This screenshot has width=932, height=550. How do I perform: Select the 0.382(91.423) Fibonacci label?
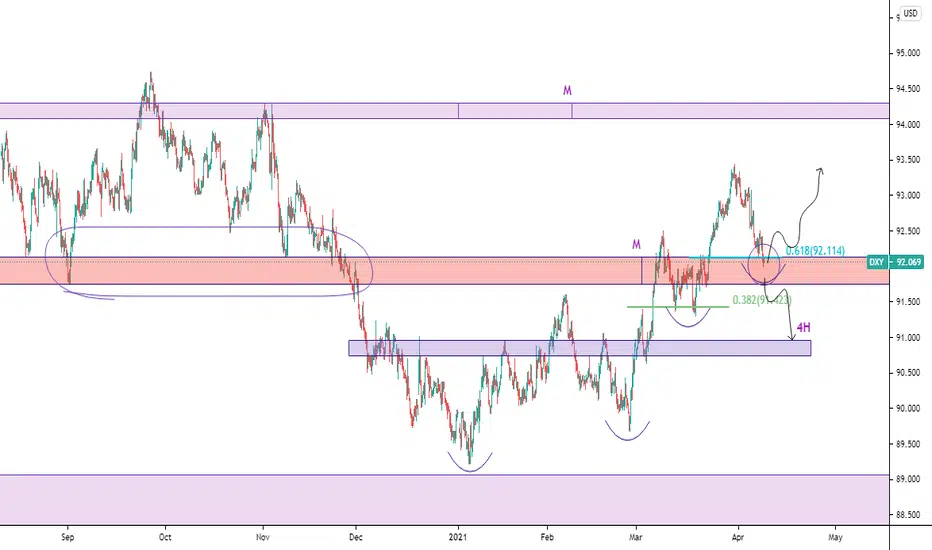click(x=762, y=300)
